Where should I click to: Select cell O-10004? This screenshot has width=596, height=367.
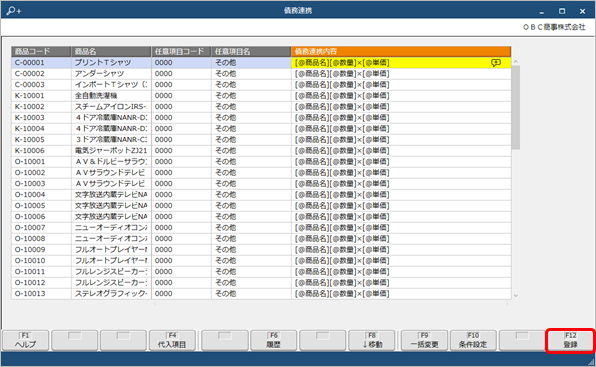pos(41,195)
